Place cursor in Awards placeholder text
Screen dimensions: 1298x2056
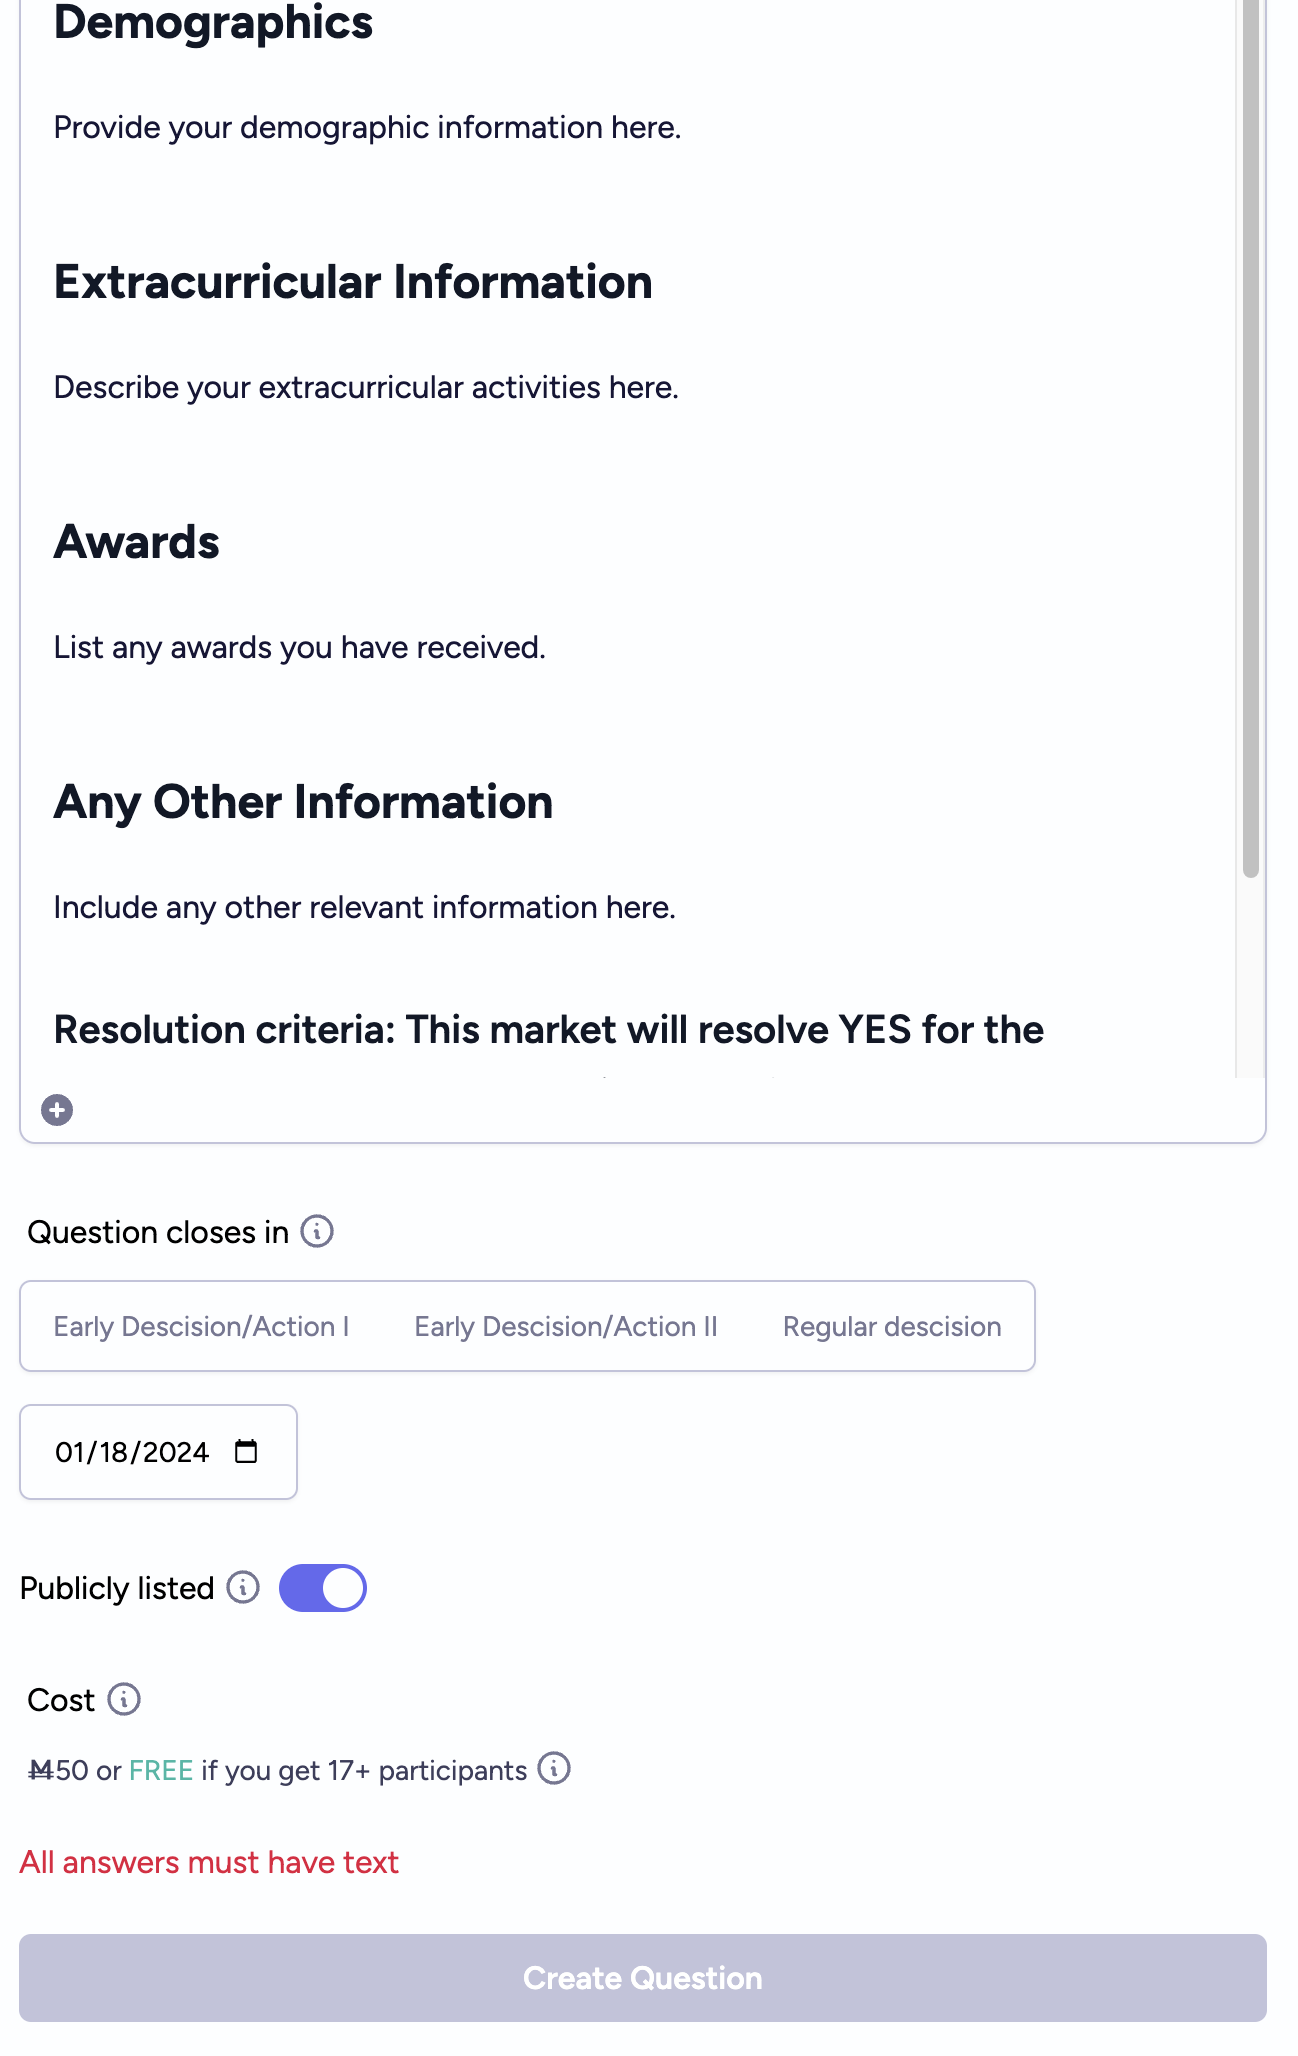tap(300, 647)
